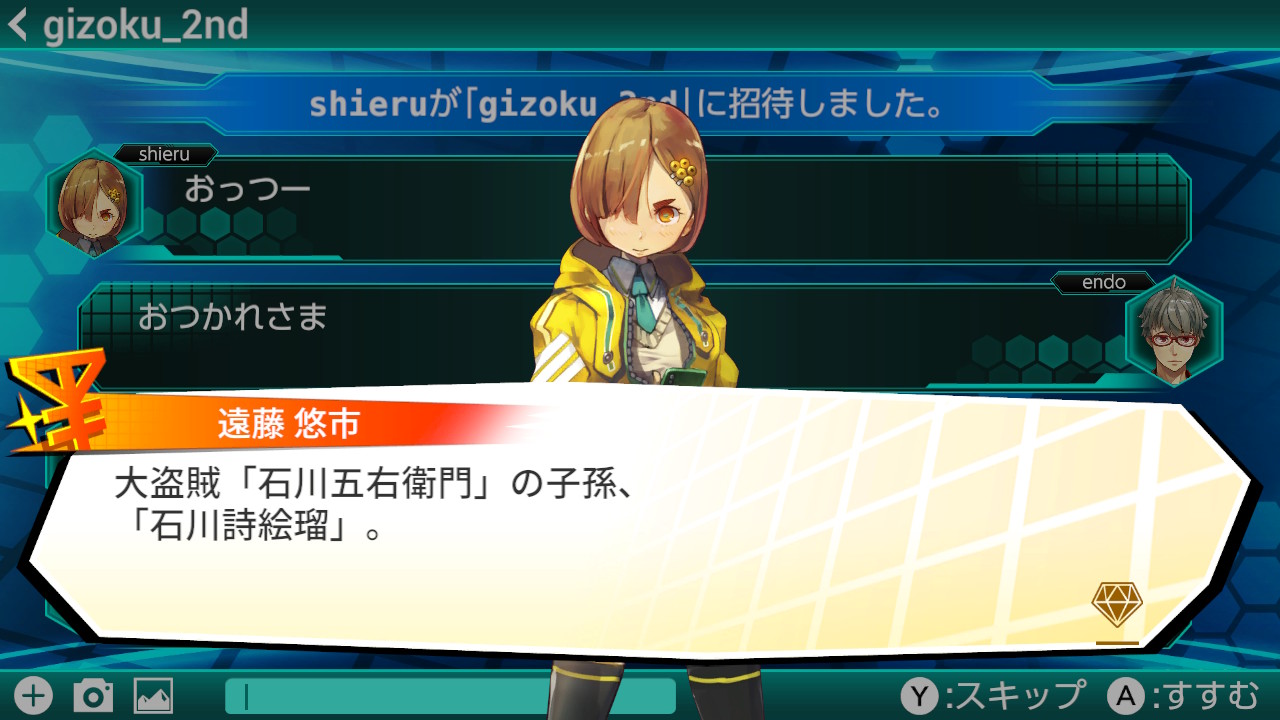1280x720 pixels.
Task: Open the gizoku_2nd chat room title
Action: click(x=146, y=25)
